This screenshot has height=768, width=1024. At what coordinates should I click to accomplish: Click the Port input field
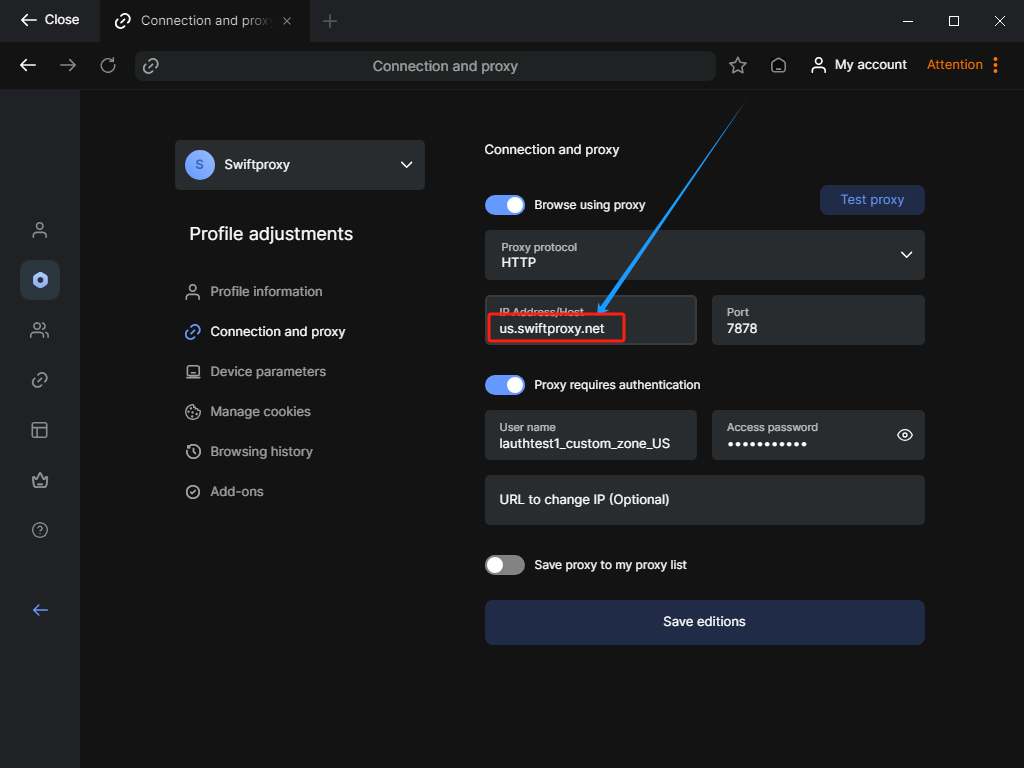pyautogui.click(x=818, y=321)
